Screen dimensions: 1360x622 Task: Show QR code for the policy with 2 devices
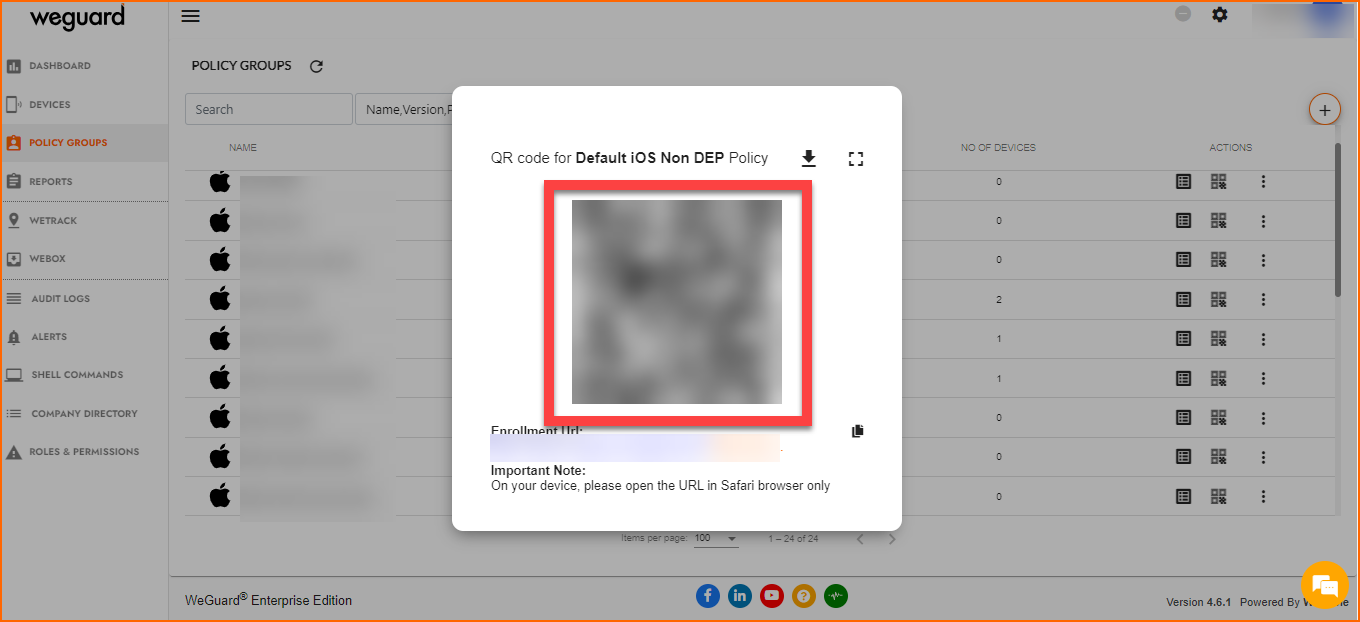[1219, 299]
